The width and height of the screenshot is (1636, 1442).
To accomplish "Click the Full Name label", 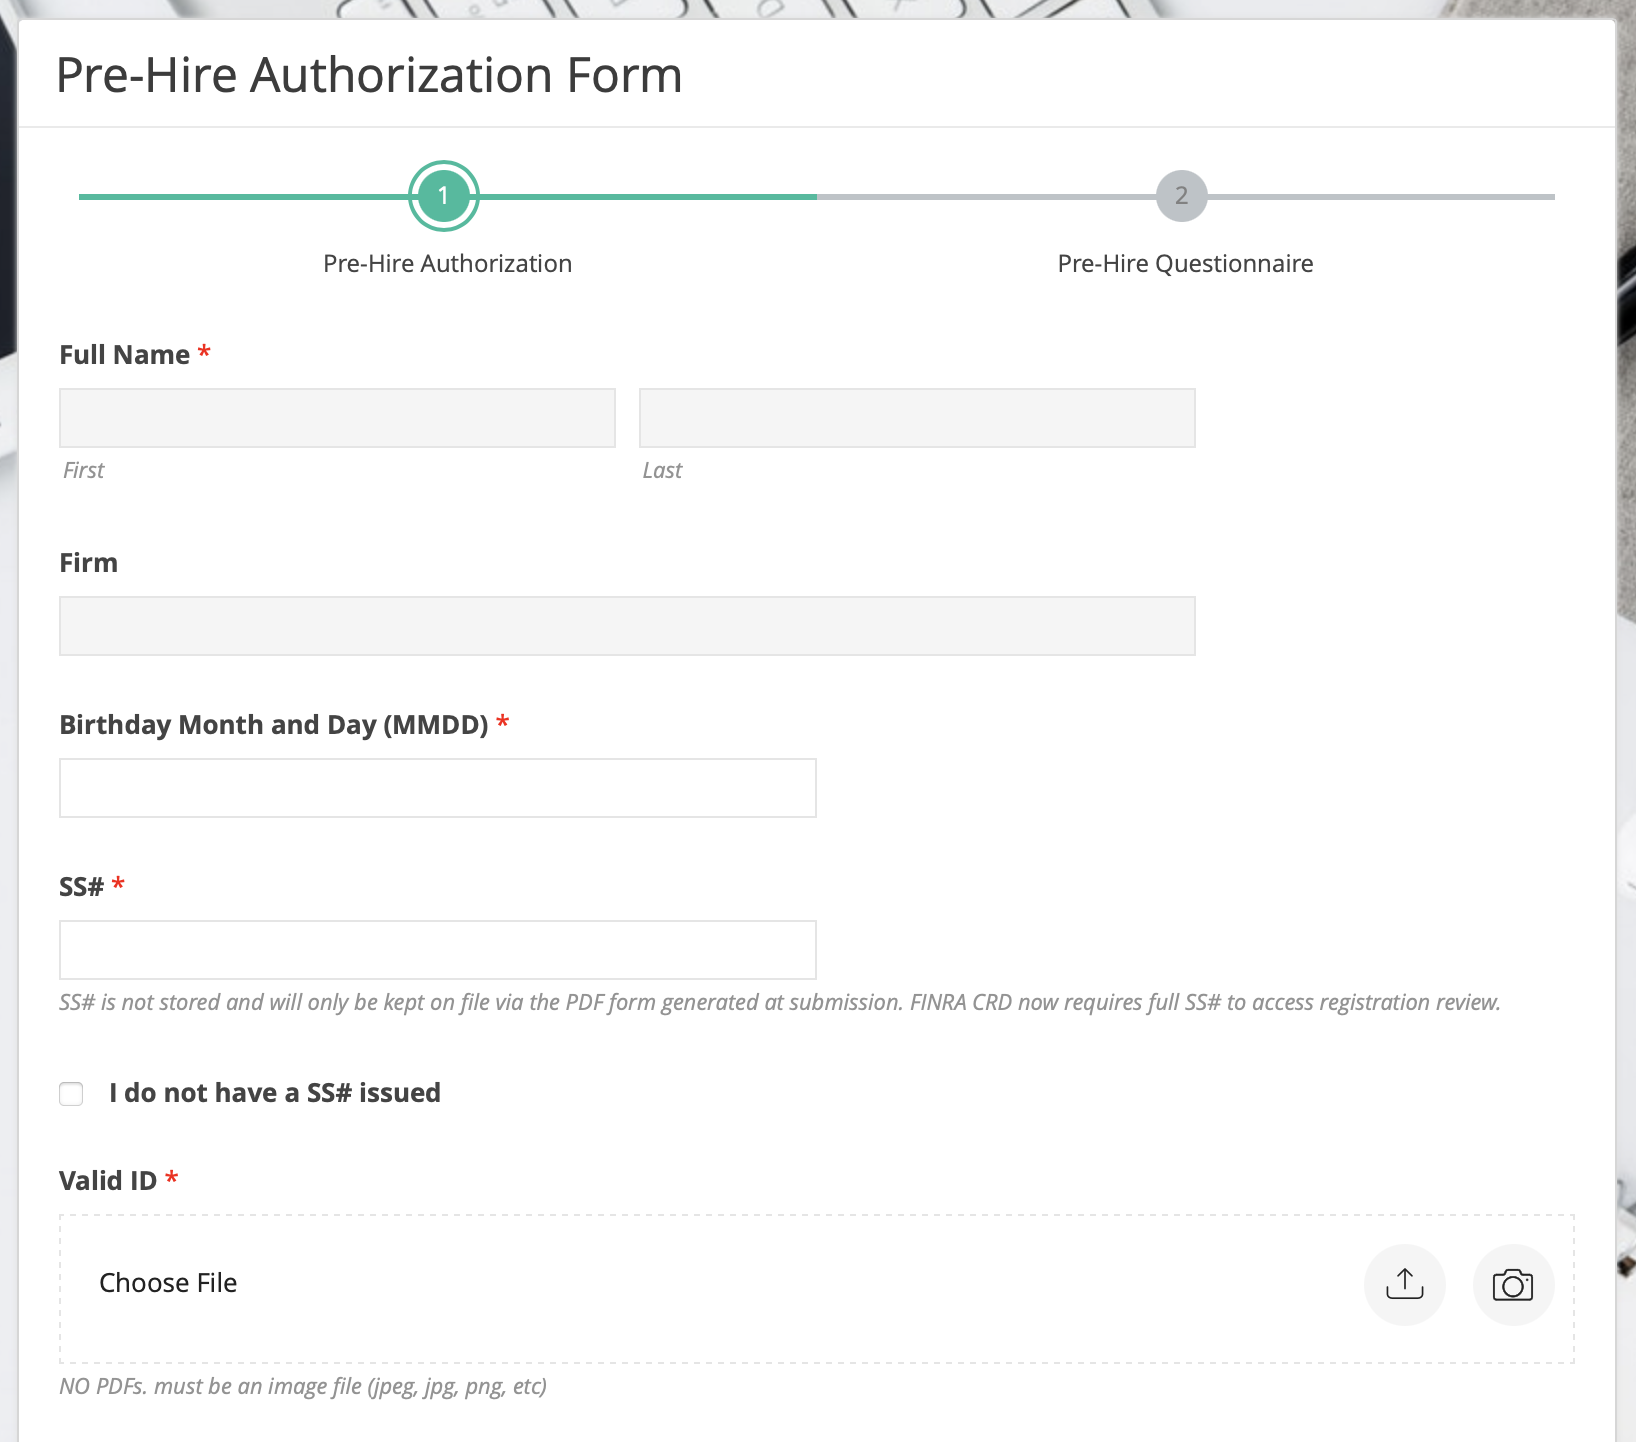I will (124, 355).
